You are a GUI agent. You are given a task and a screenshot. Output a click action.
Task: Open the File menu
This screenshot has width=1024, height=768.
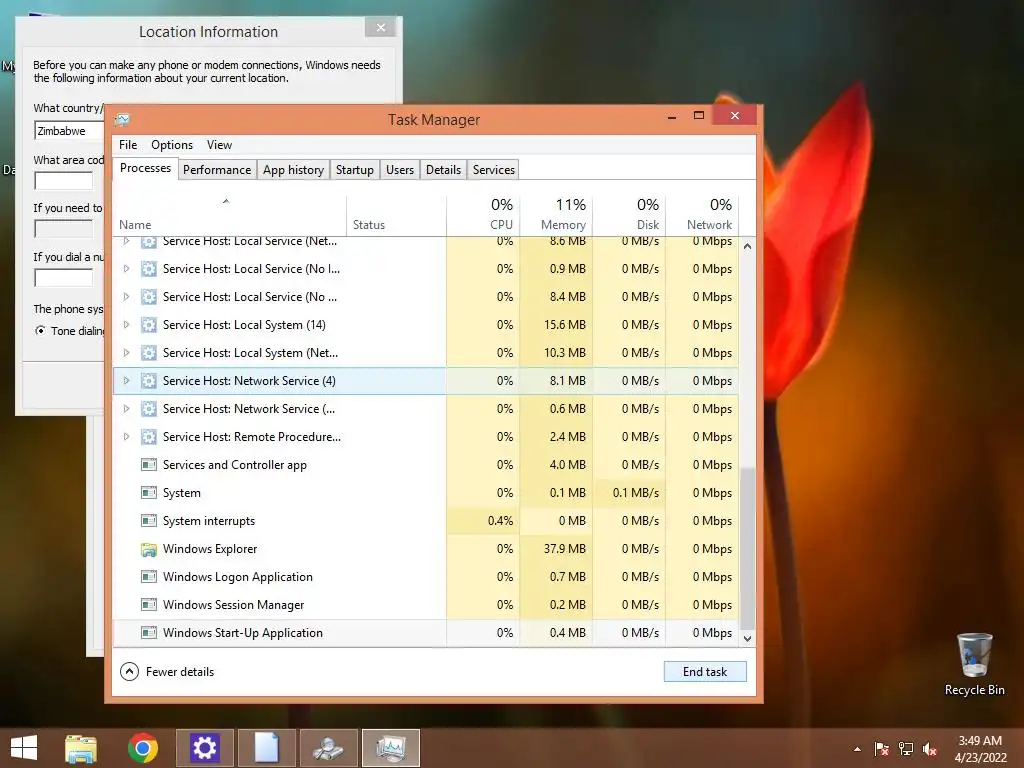coord(128,145)
